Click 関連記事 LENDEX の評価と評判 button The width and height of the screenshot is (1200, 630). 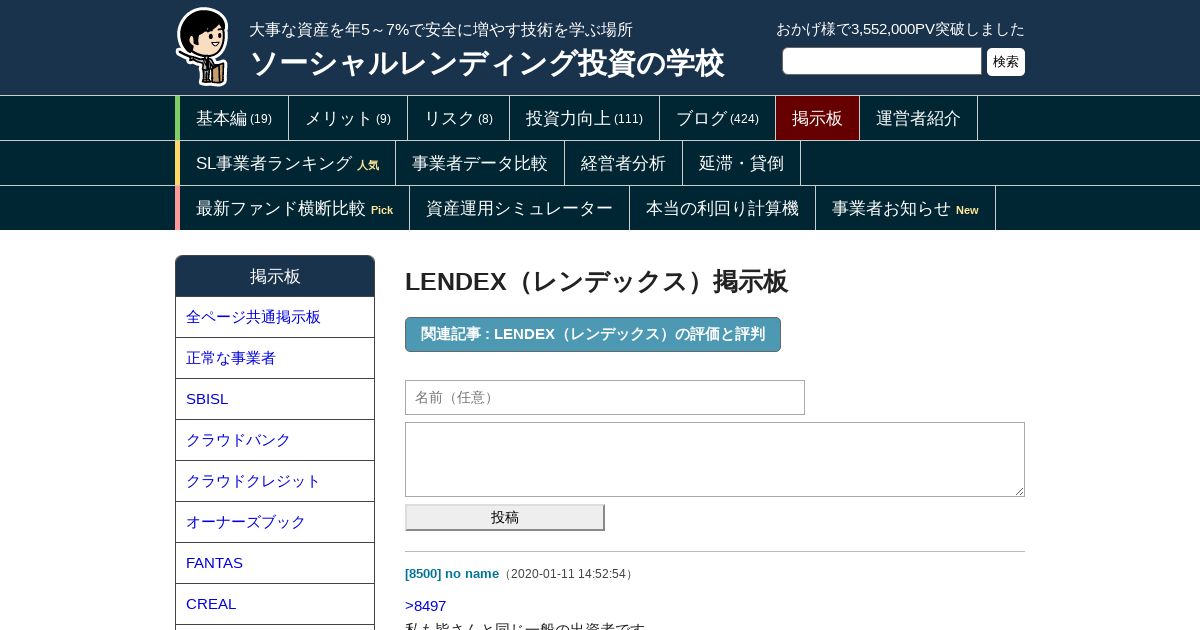tap(593, 334)
